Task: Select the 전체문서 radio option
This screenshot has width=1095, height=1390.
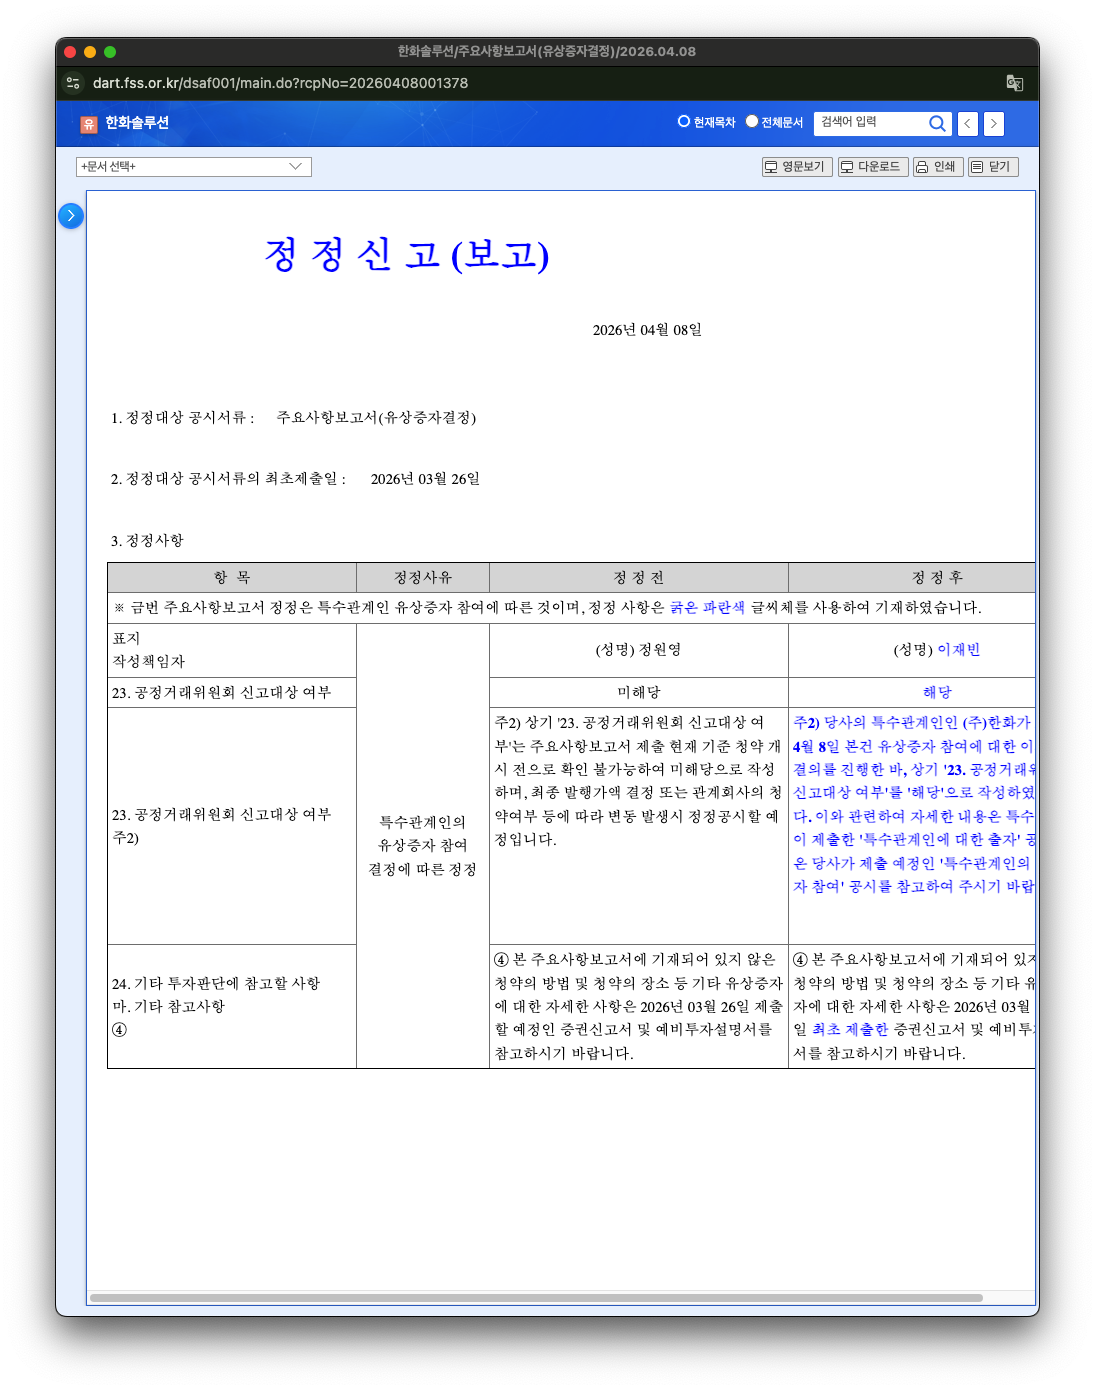Action: [x=752, y=121]
